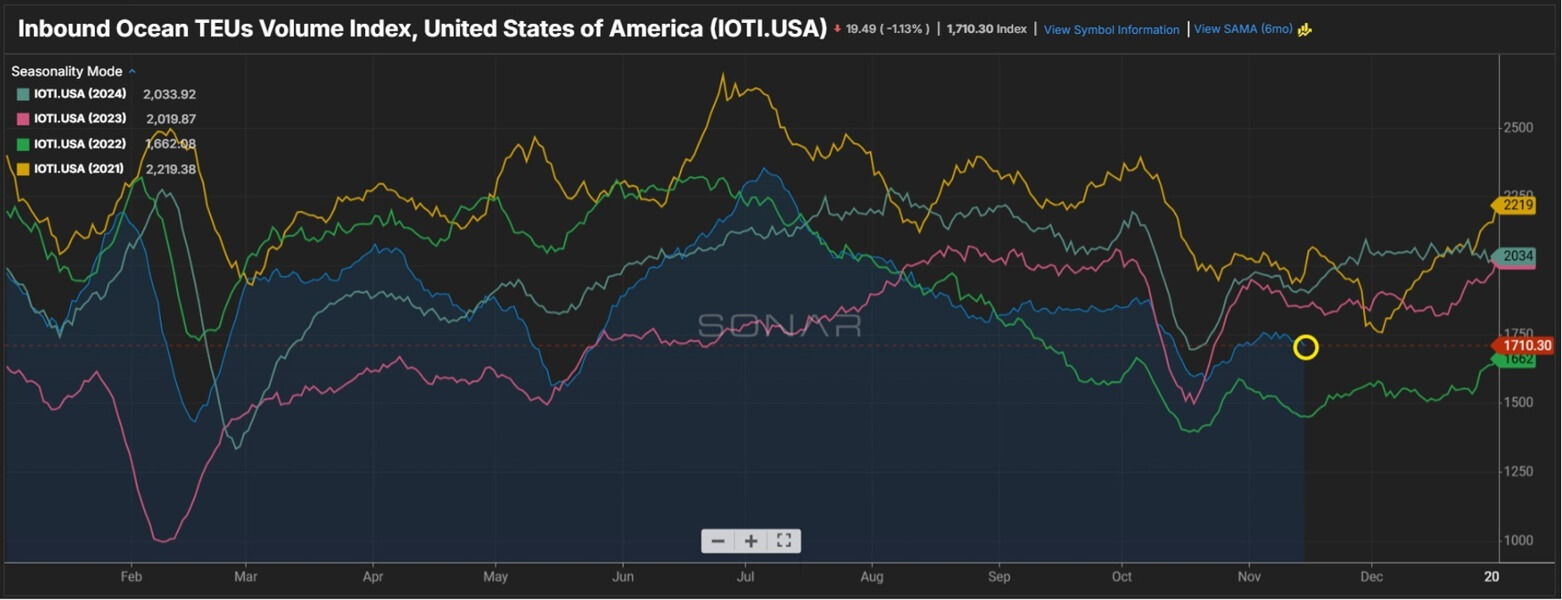Click the pink IOTI.USA (2023) color swatch

[21, 118]
